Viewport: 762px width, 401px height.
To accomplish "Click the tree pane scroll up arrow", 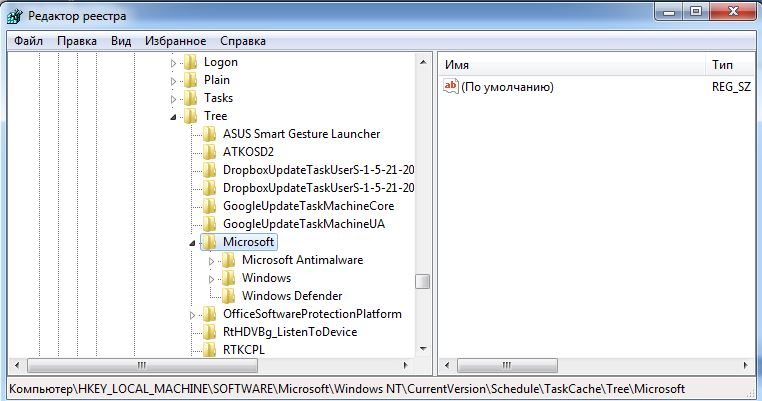I will point(423,62).
